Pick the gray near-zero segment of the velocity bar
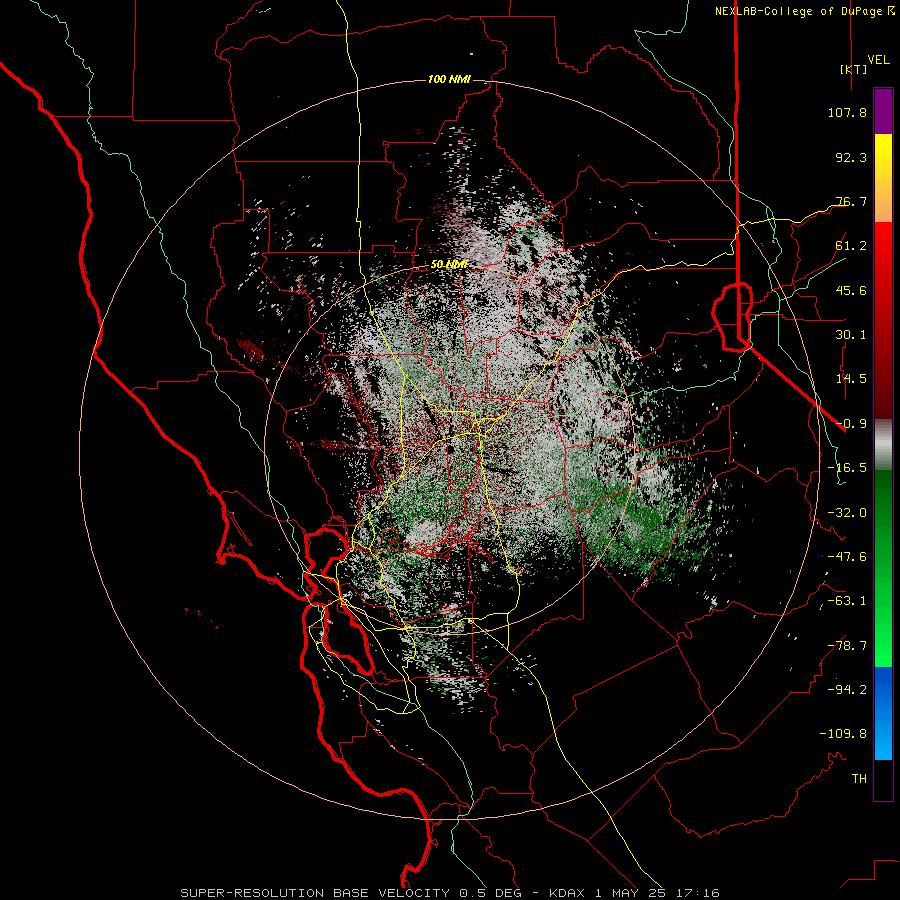Screen dimensions: 900x900 883,443
